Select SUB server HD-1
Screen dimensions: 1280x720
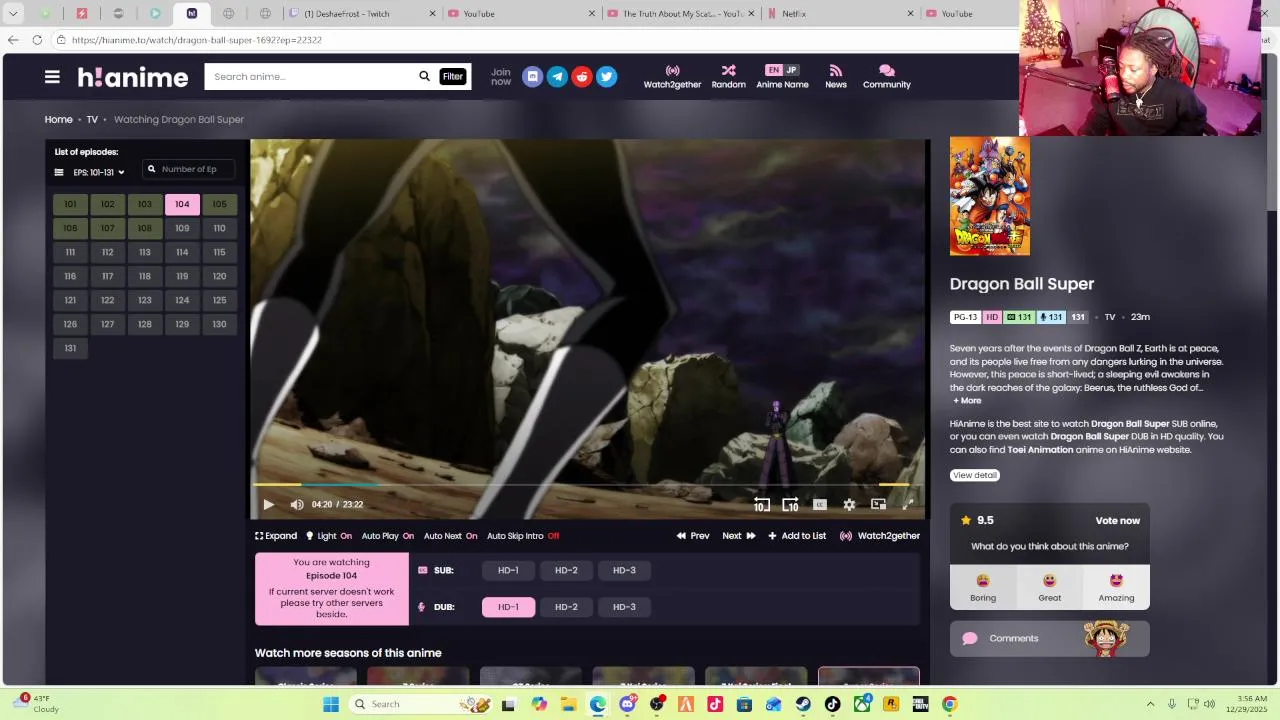click(508, 570)
